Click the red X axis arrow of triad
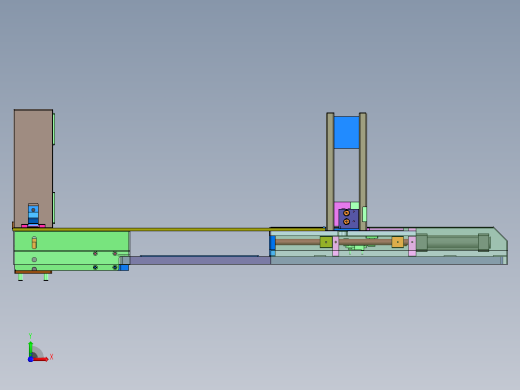Viewport: 520px width, 390px height. (41, 359)
